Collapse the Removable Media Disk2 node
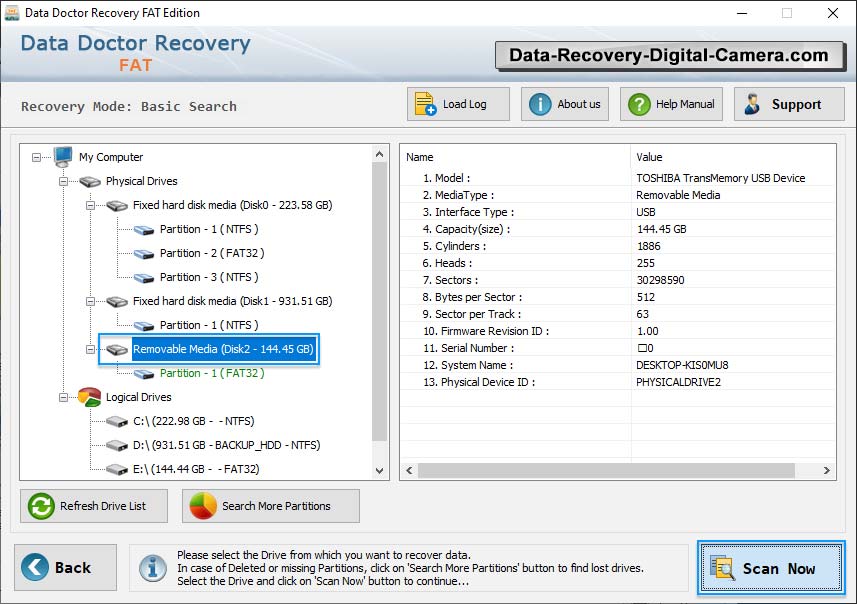The width and height of the screenshot is (857, 604). coord(91,349)
